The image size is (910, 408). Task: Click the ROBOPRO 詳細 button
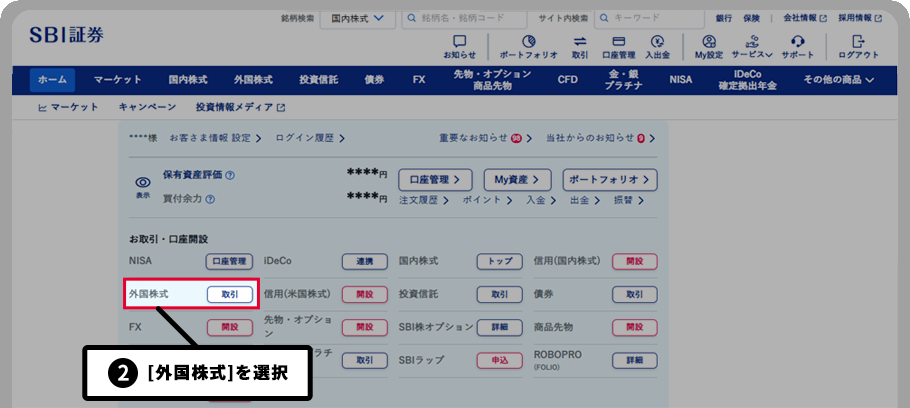point(635,360)
